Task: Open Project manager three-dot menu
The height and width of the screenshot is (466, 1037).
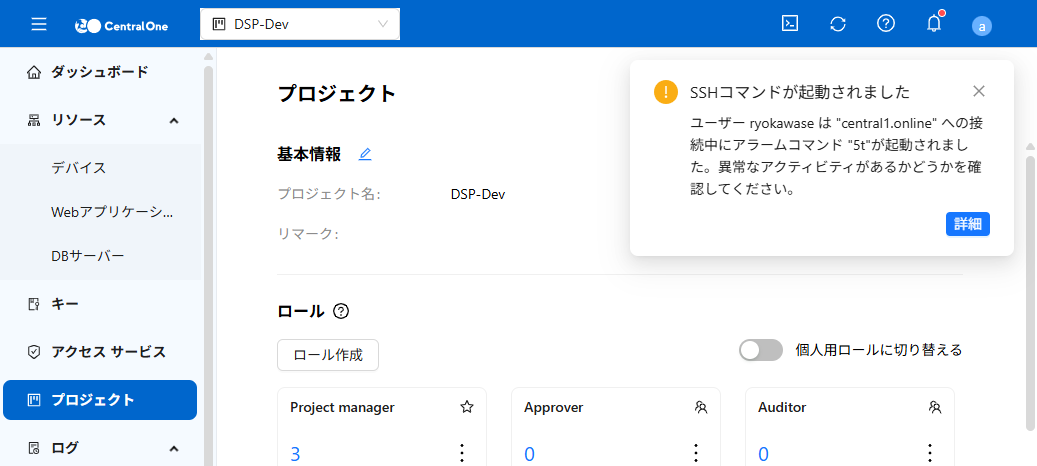Action: (x=462, y=453)
